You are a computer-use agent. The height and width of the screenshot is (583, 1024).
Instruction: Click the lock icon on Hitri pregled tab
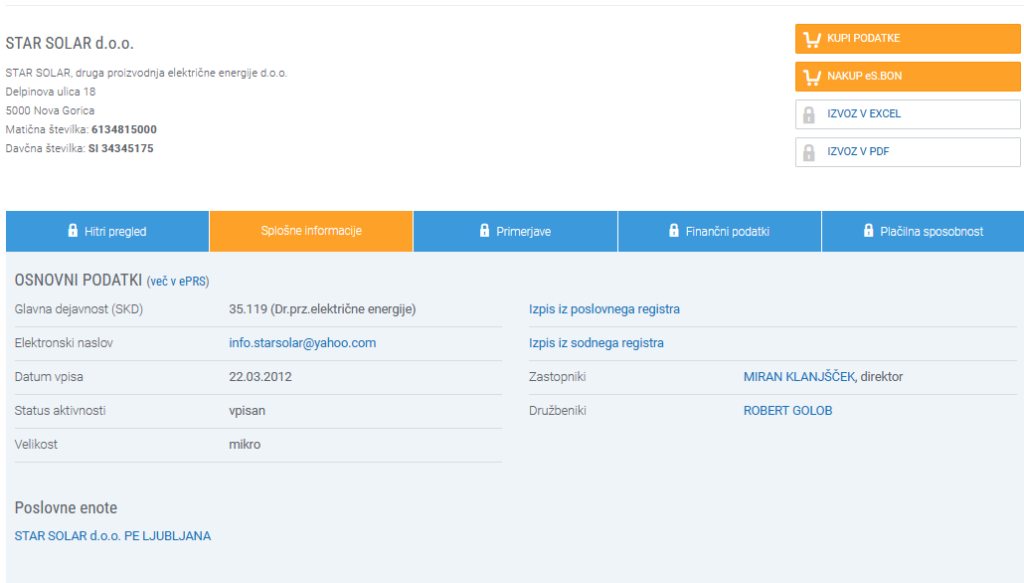[x=72, y=230]
